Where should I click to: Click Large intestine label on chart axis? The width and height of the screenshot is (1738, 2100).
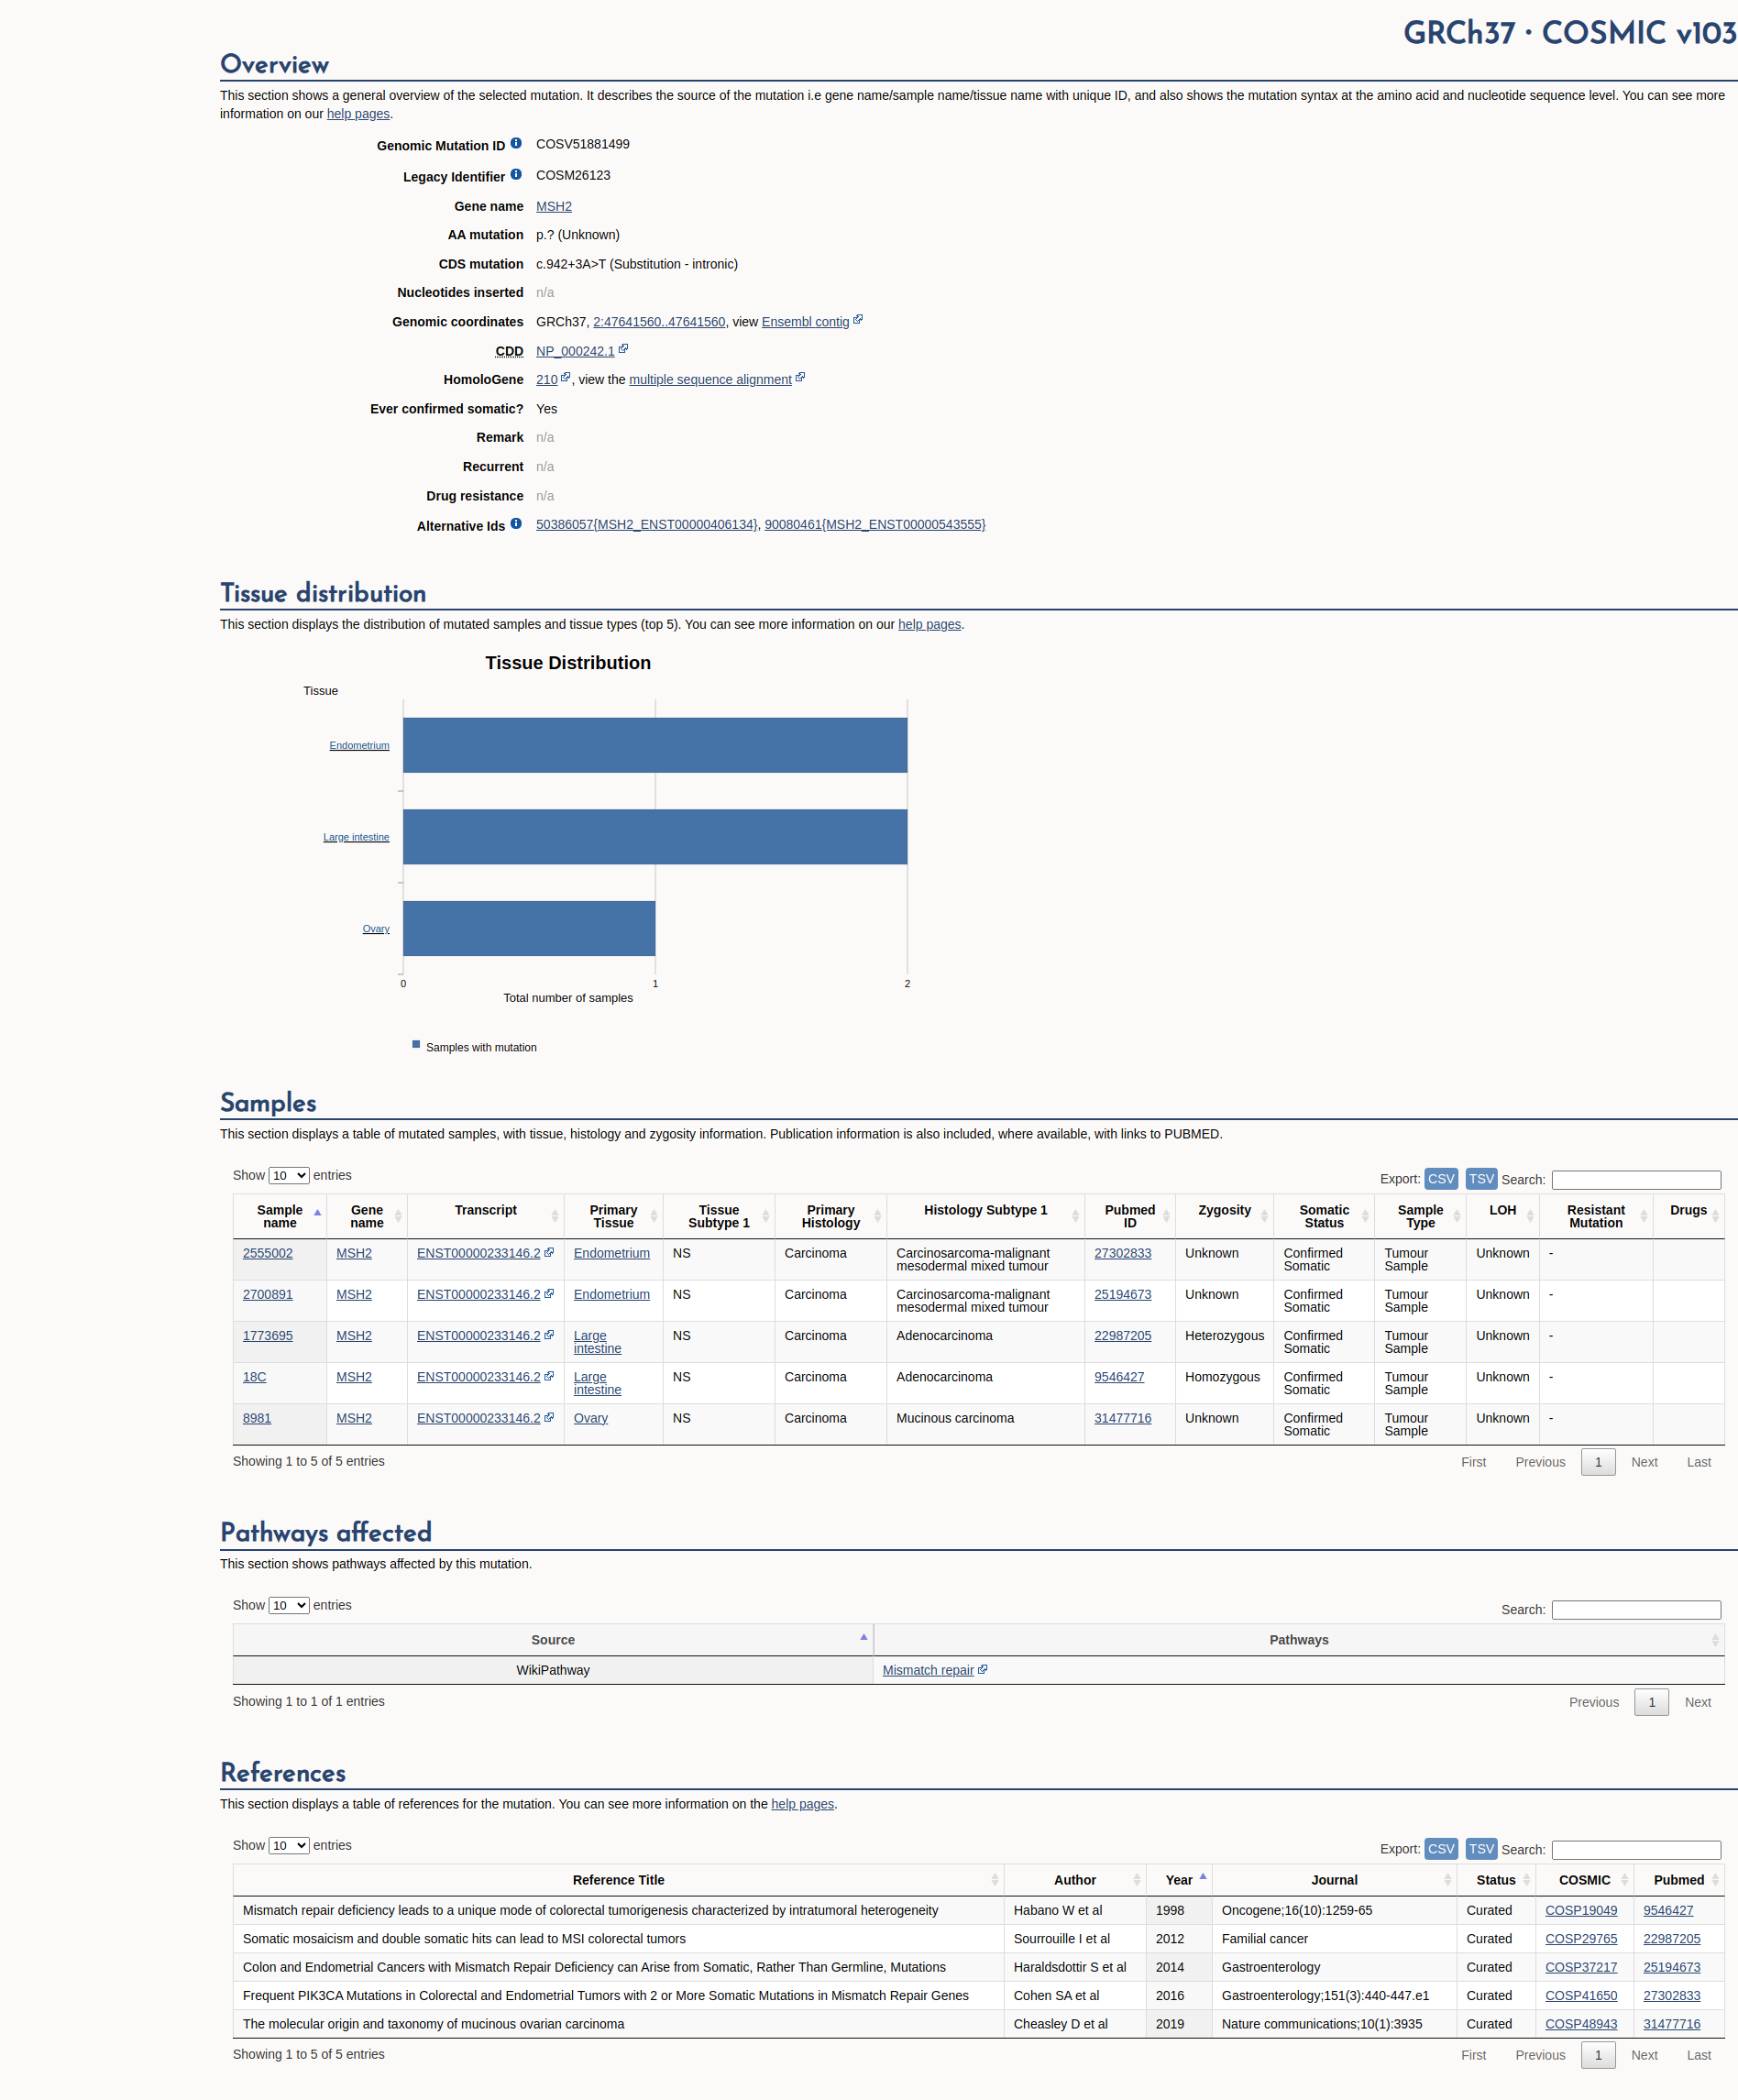[356, 837]
